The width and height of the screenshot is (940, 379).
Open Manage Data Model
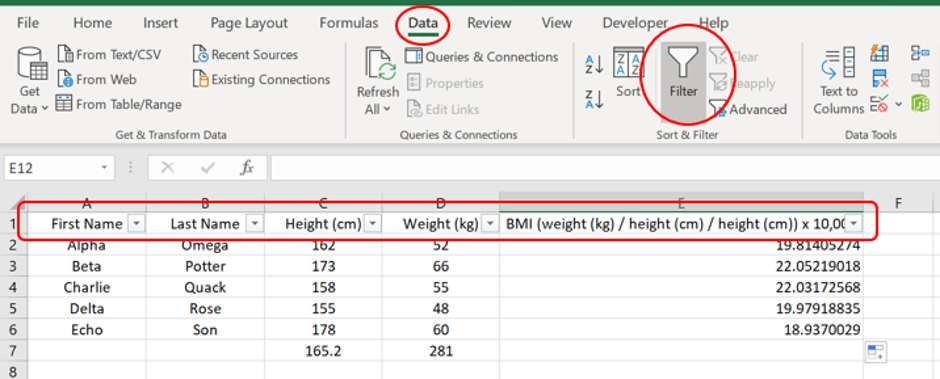(920, 104)
